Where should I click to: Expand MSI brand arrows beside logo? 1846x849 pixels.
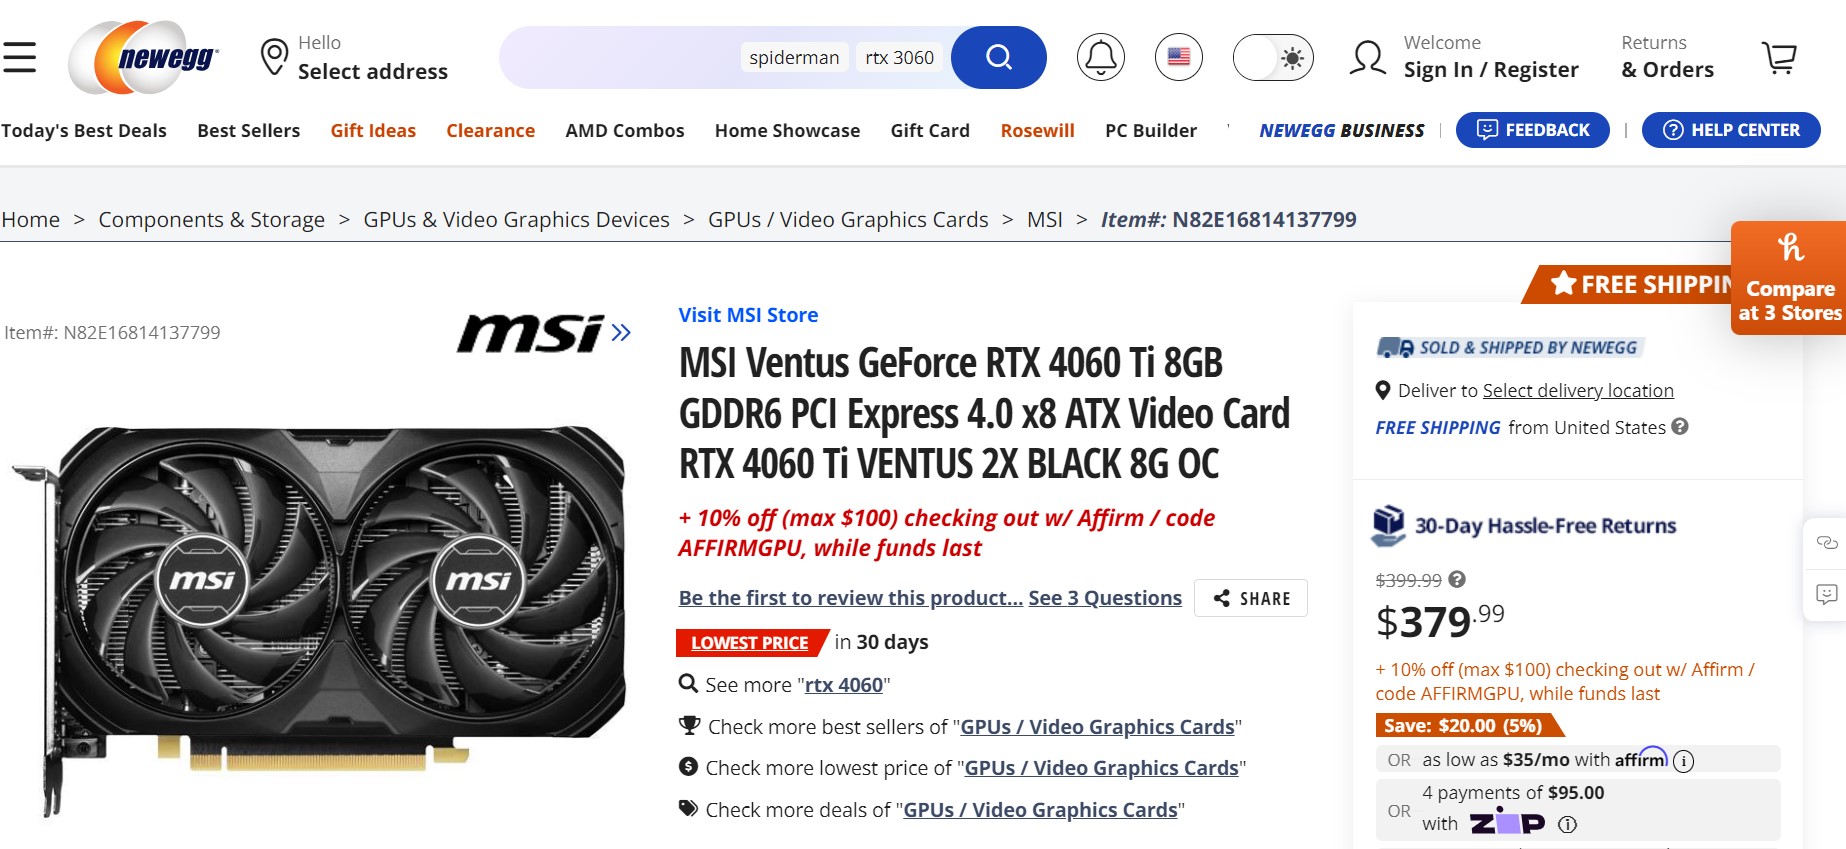point(621,332)
